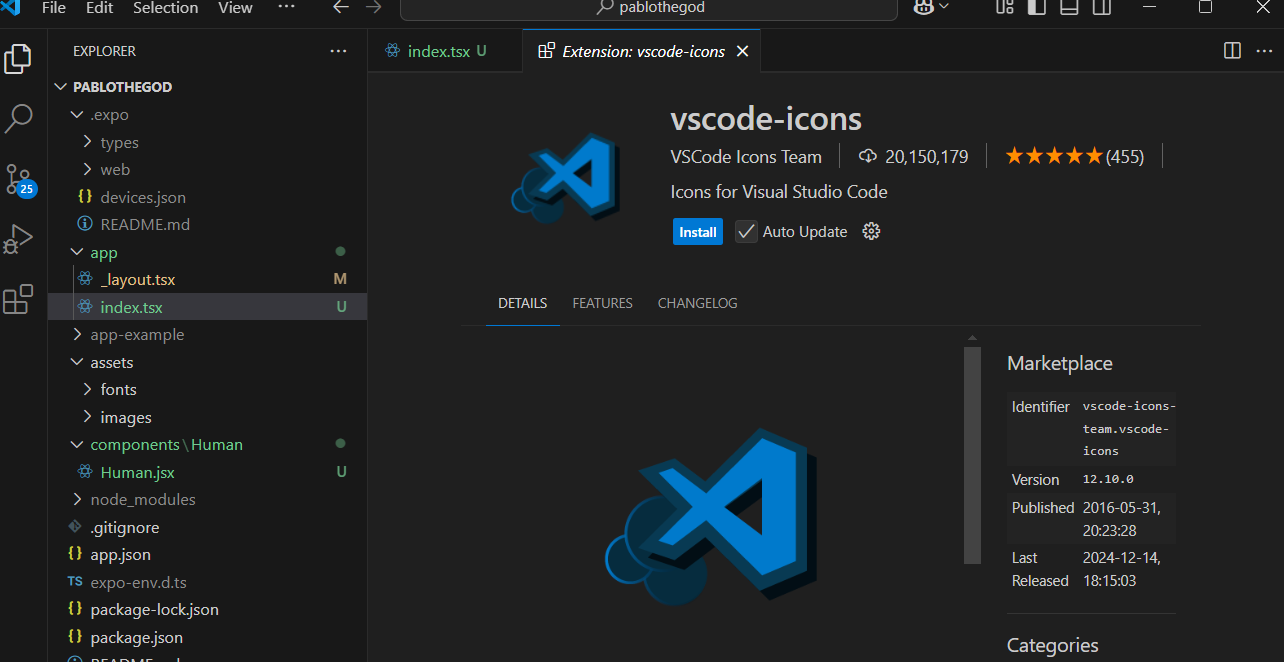Select the FEATURES tab
1284x662 pixels.
[602, 303]
